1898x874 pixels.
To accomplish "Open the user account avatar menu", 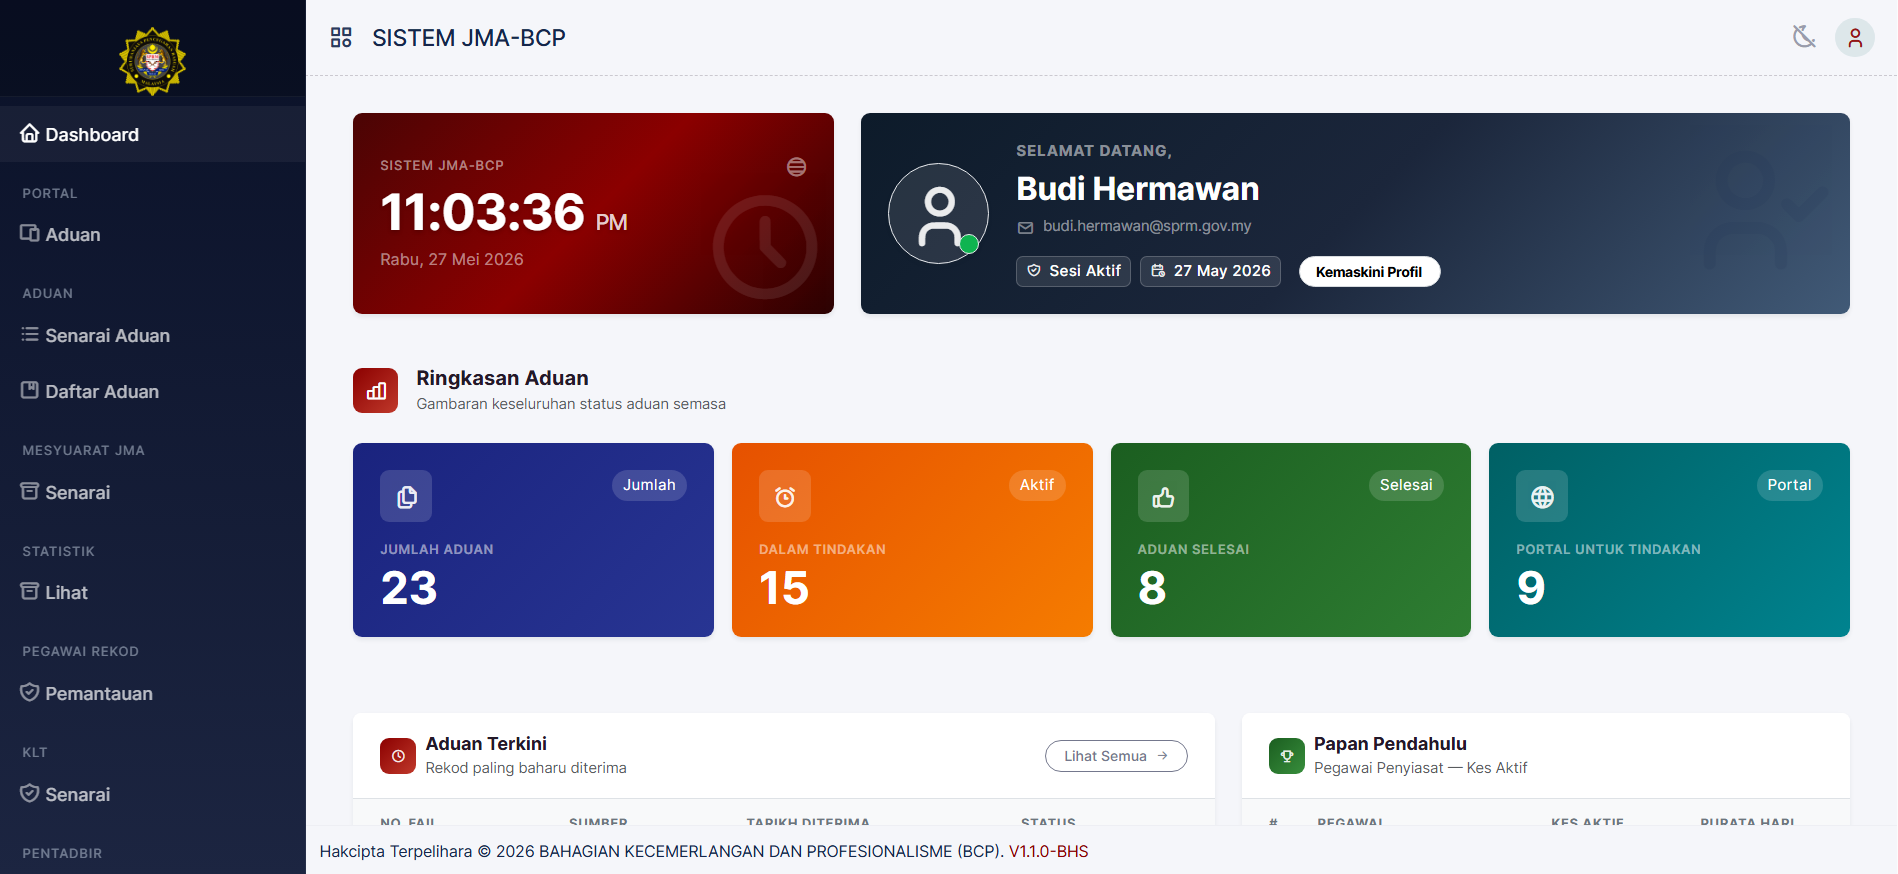I will (1854, 38).
